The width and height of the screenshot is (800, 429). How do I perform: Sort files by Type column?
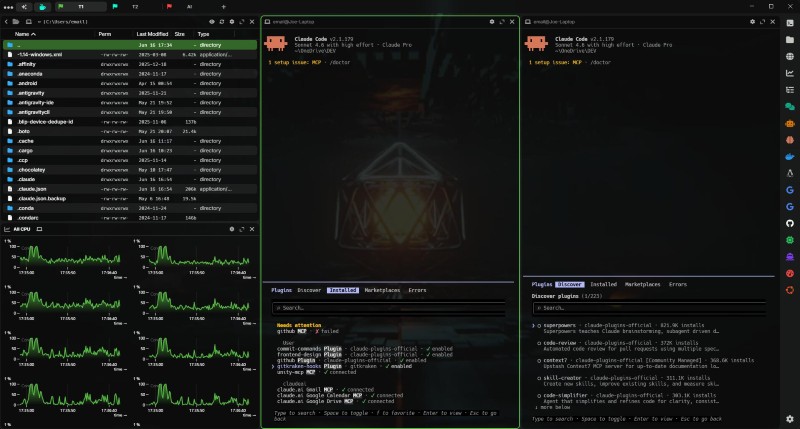pyautogui.click(x=203, y=34)
